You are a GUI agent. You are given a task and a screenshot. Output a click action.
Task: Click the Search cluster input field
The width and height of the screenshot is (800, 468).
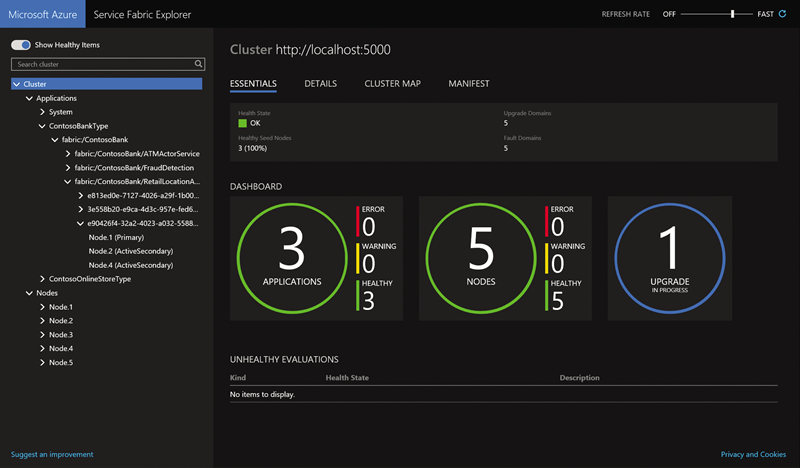click(108, 64)
